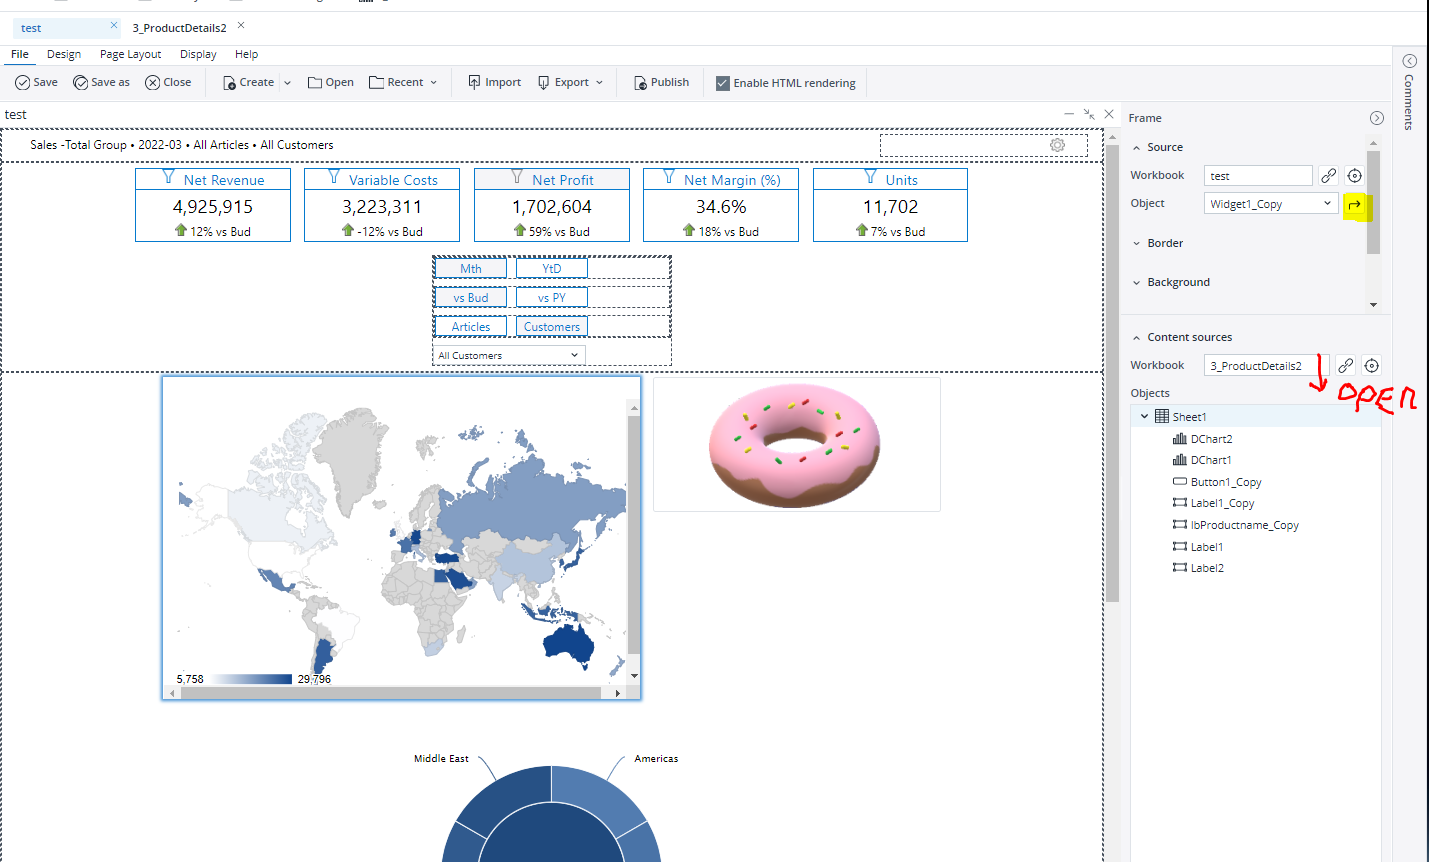The image size is (1429, 862).
Task: Expand the Border section
Action: tap(1164, 243)
